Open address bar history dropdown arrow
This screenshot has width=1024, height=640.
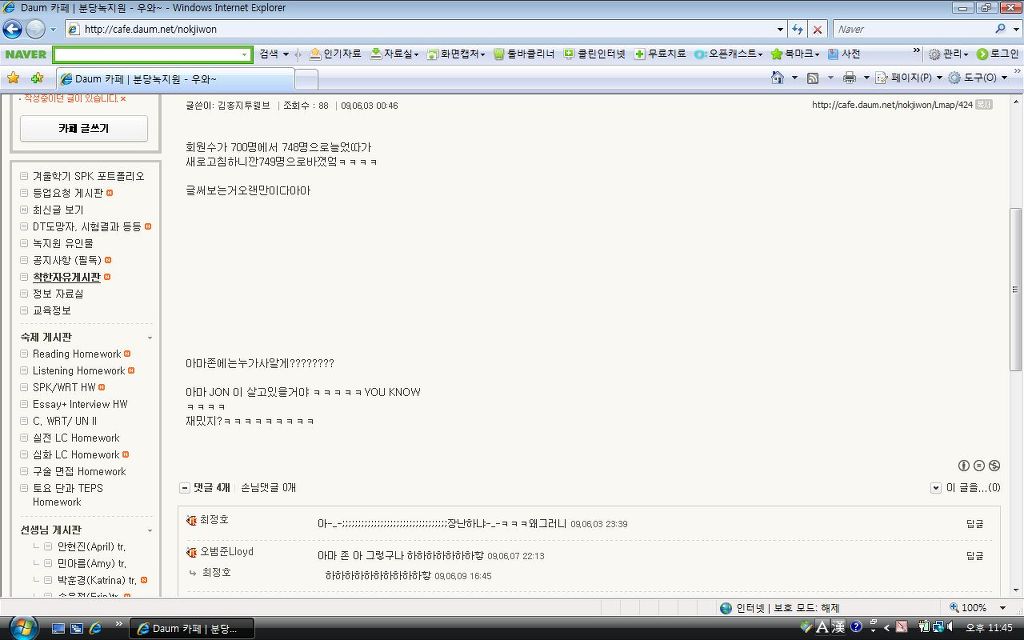pyautogui.click(x=780, y=29)
